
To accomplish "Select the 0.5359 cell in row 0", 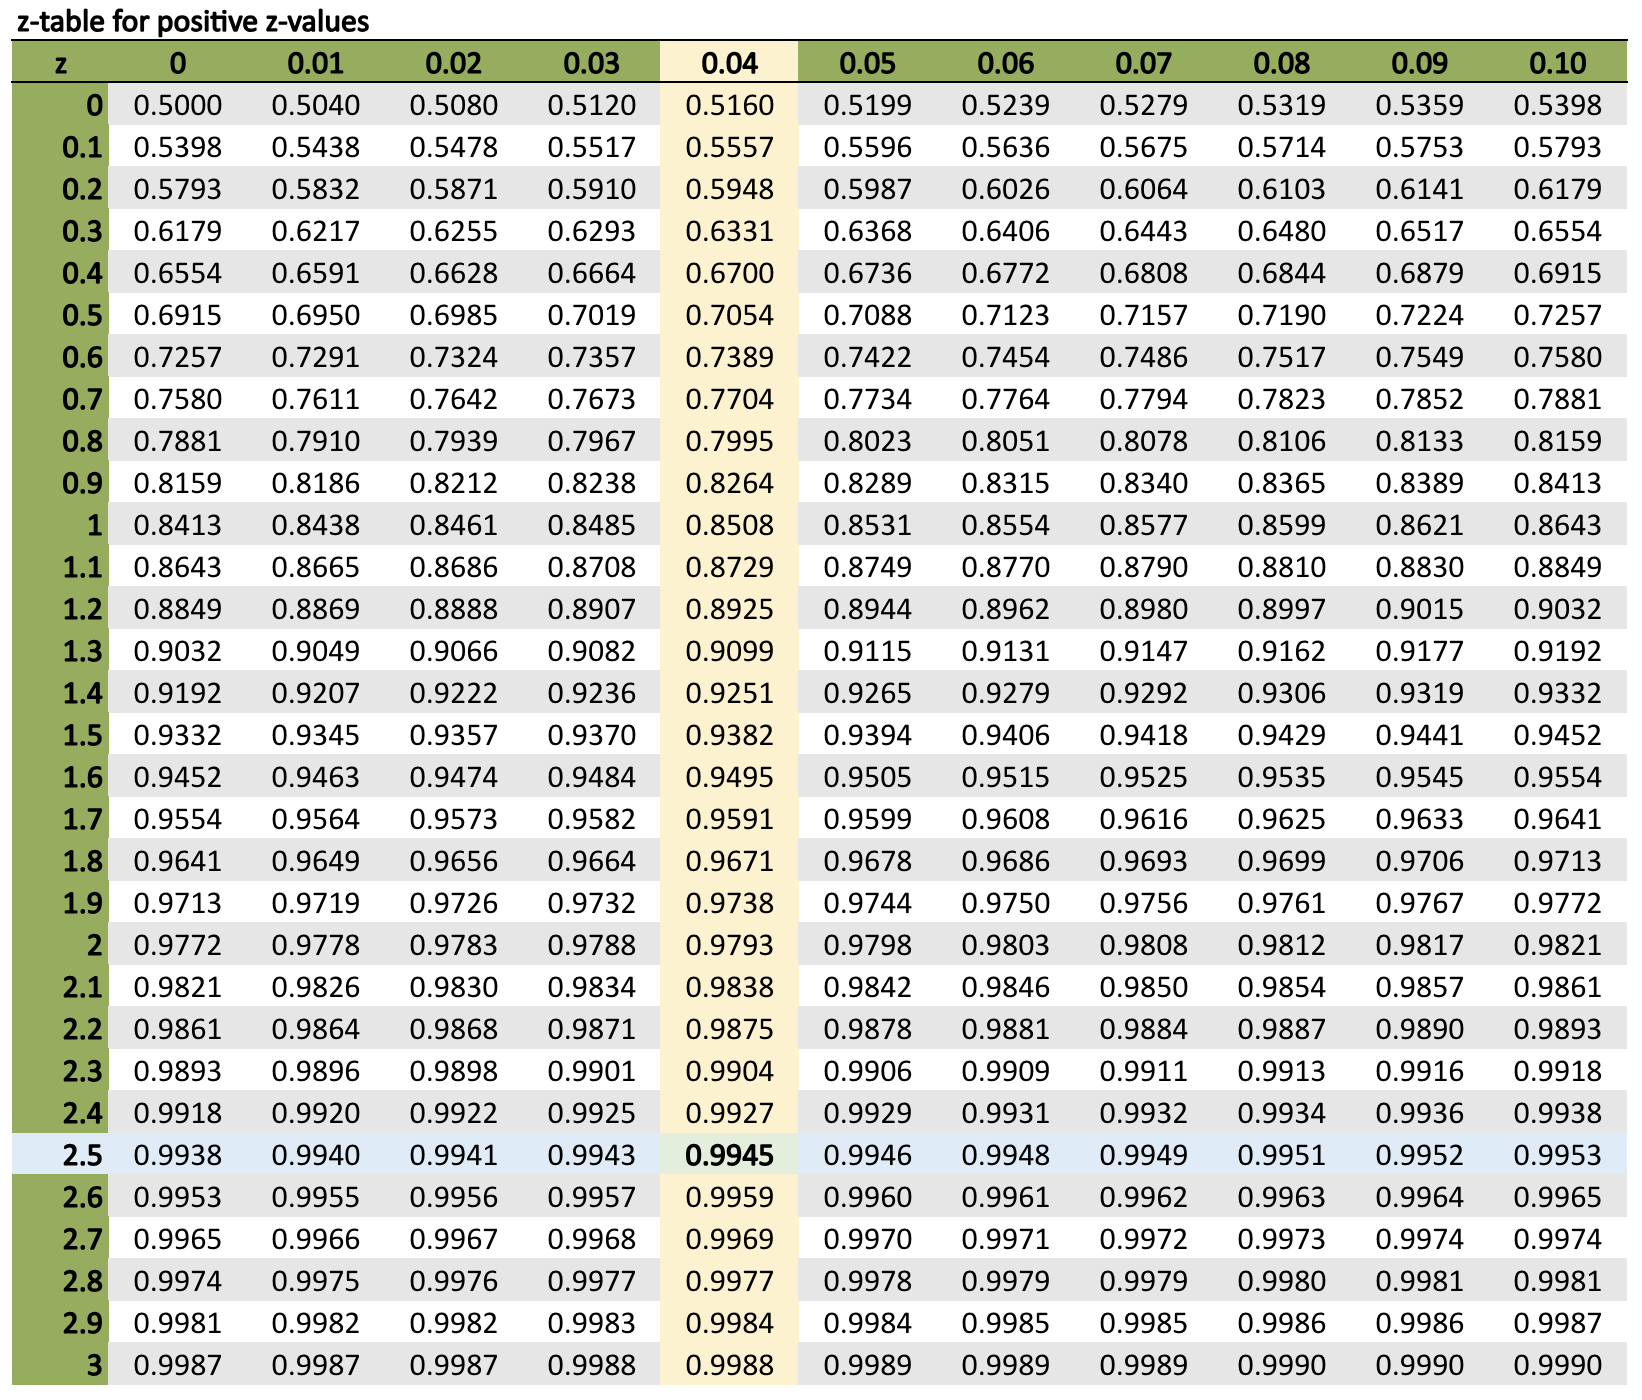I will click(1419, 105).
